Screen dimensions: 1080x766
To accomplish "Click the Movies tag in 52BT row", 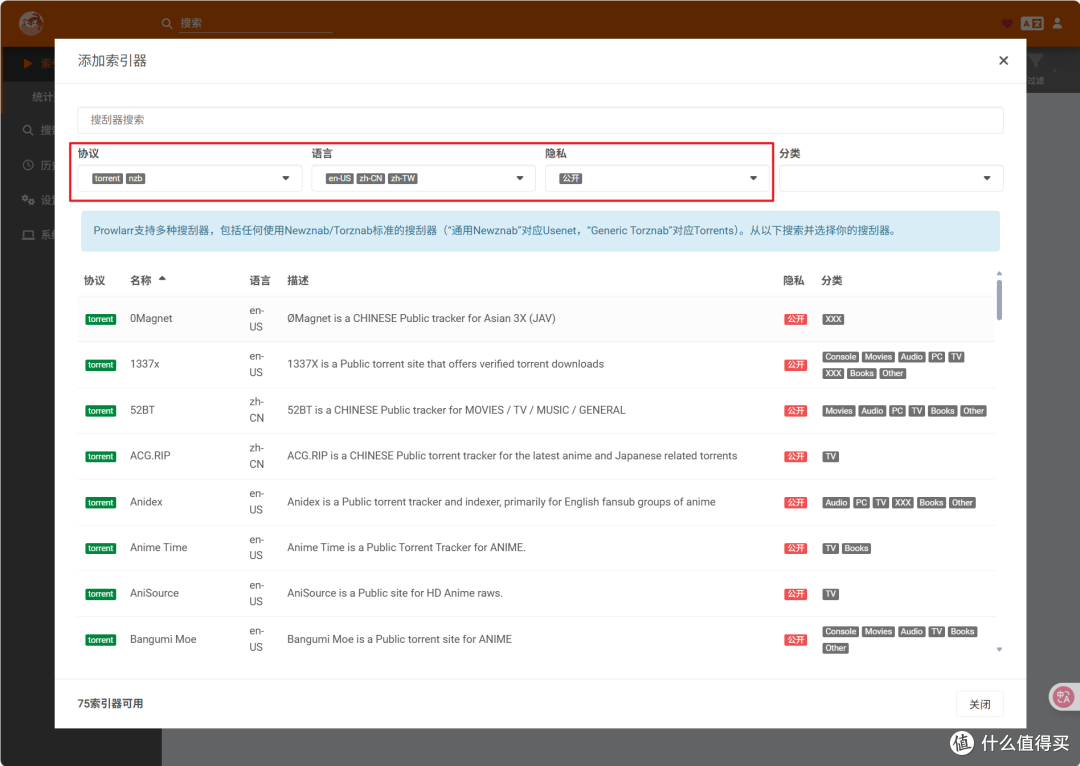I will tap(838, 411).
